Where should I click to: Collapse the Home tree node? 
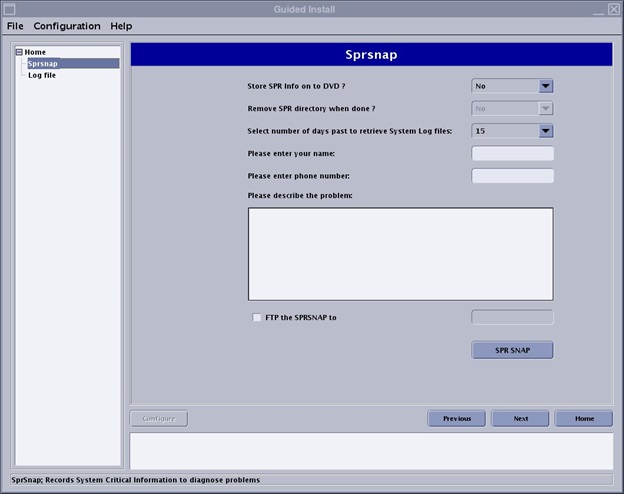point(19,52)
